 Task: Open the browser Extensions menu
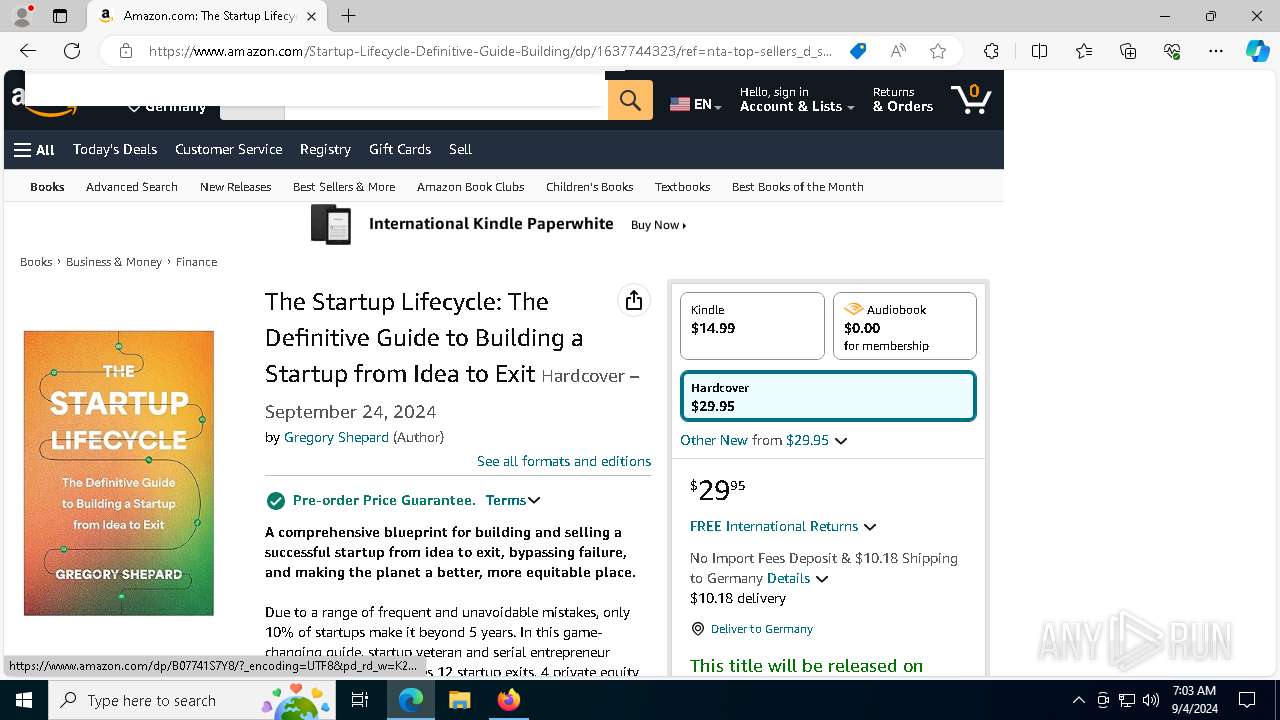point(991,51)
